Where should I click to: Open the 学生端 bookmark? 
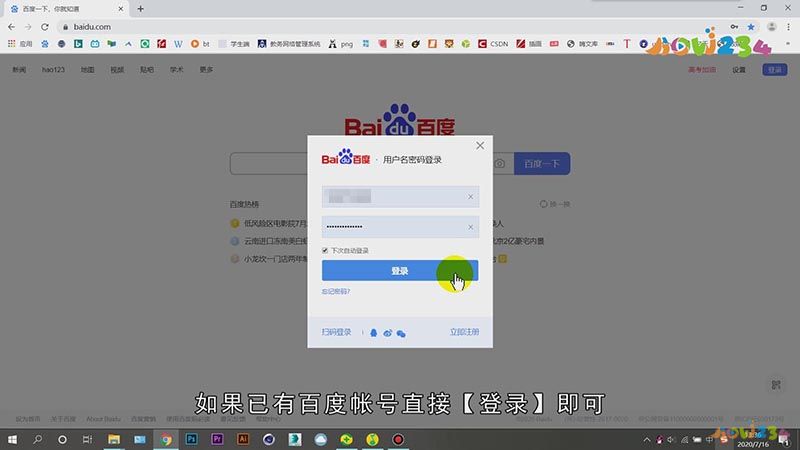click(234, 44)
